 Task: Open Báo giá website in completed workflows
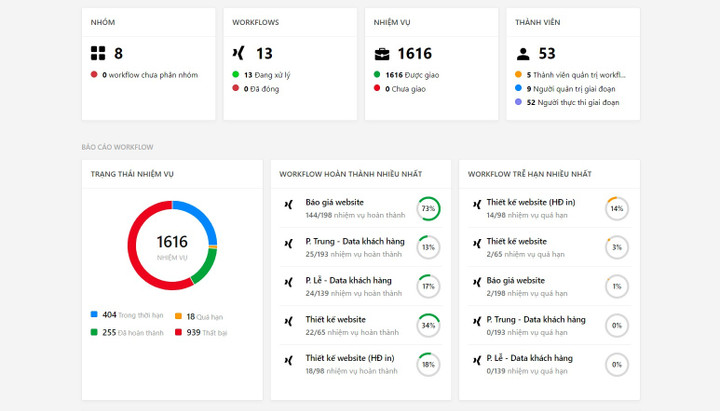337,202
